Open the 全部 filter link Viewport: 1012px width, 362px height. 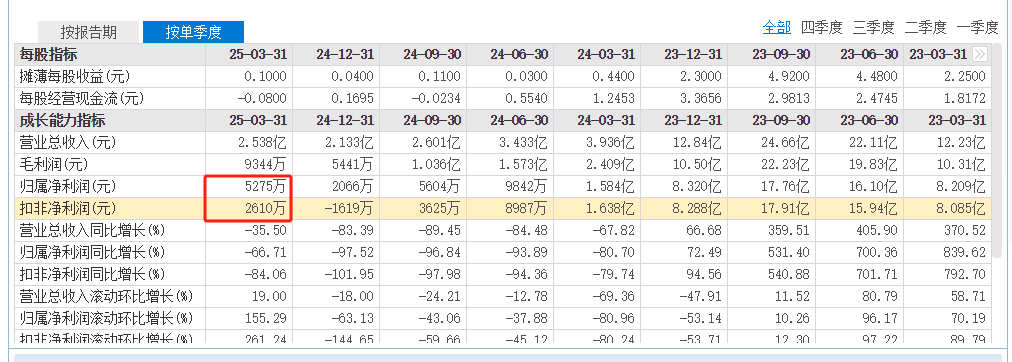pyautogui.click(x=776, y=28)
